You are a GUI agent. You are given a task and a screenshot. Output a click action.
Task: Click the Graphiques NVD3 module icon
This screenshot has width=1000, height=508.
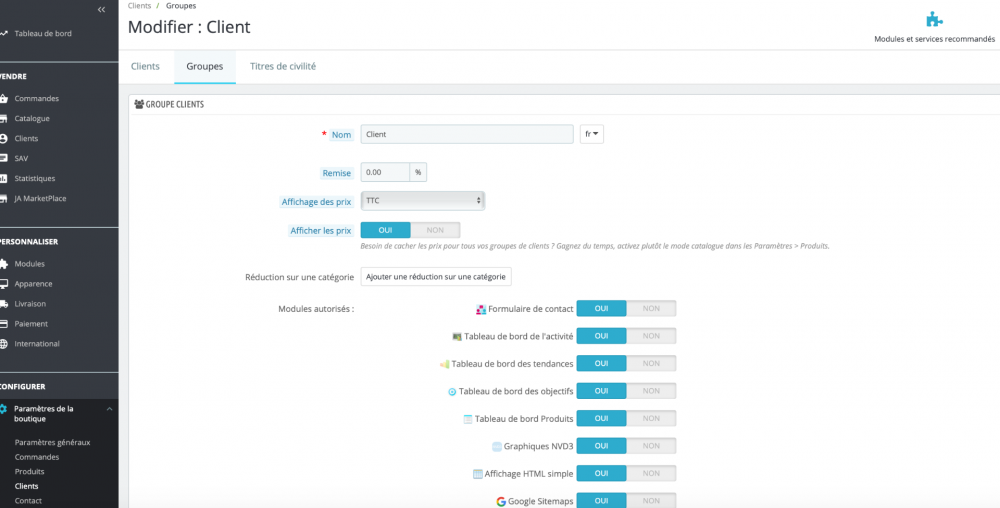click(x=497, y=447)
